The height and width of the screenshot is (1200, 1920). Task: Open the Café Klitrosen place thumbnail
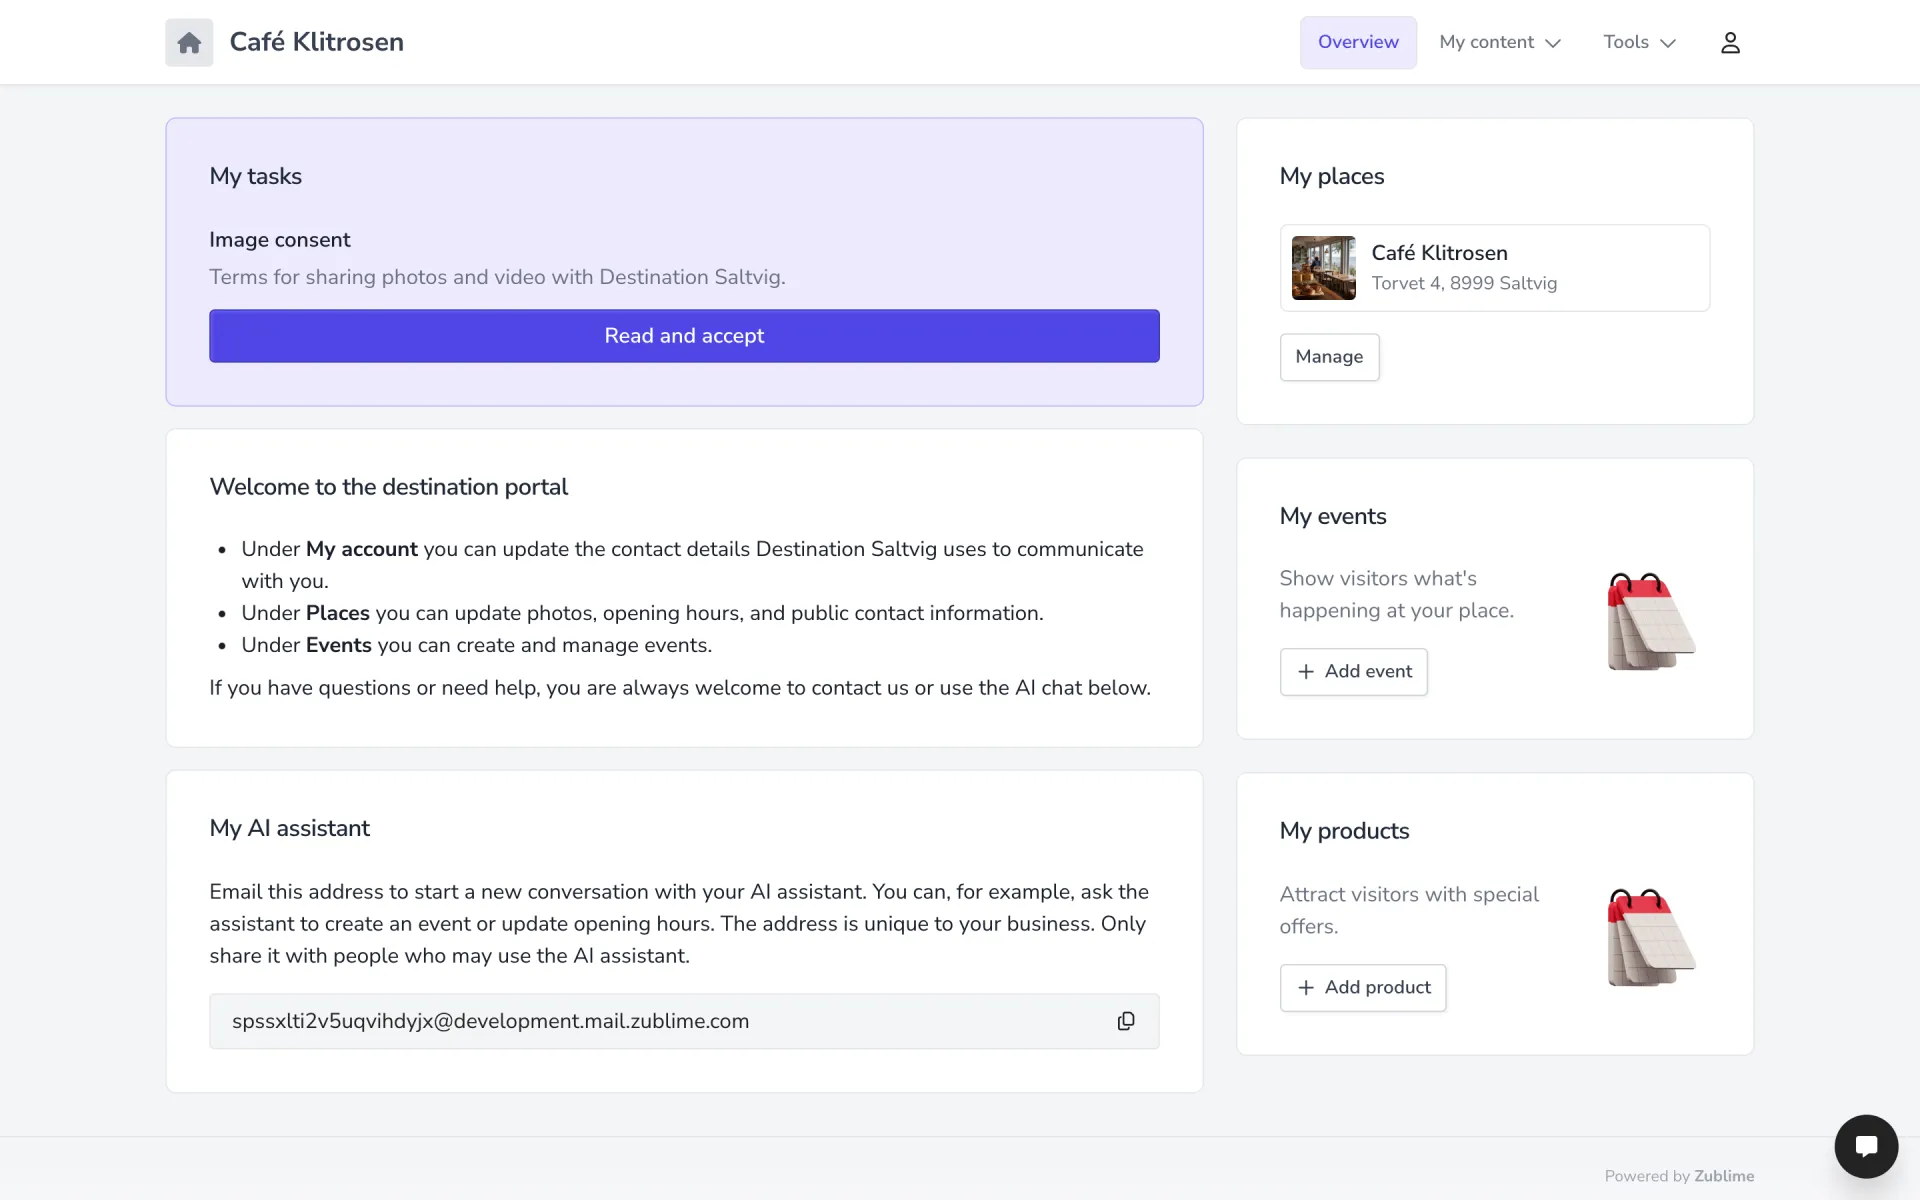tap(1323, 268)
